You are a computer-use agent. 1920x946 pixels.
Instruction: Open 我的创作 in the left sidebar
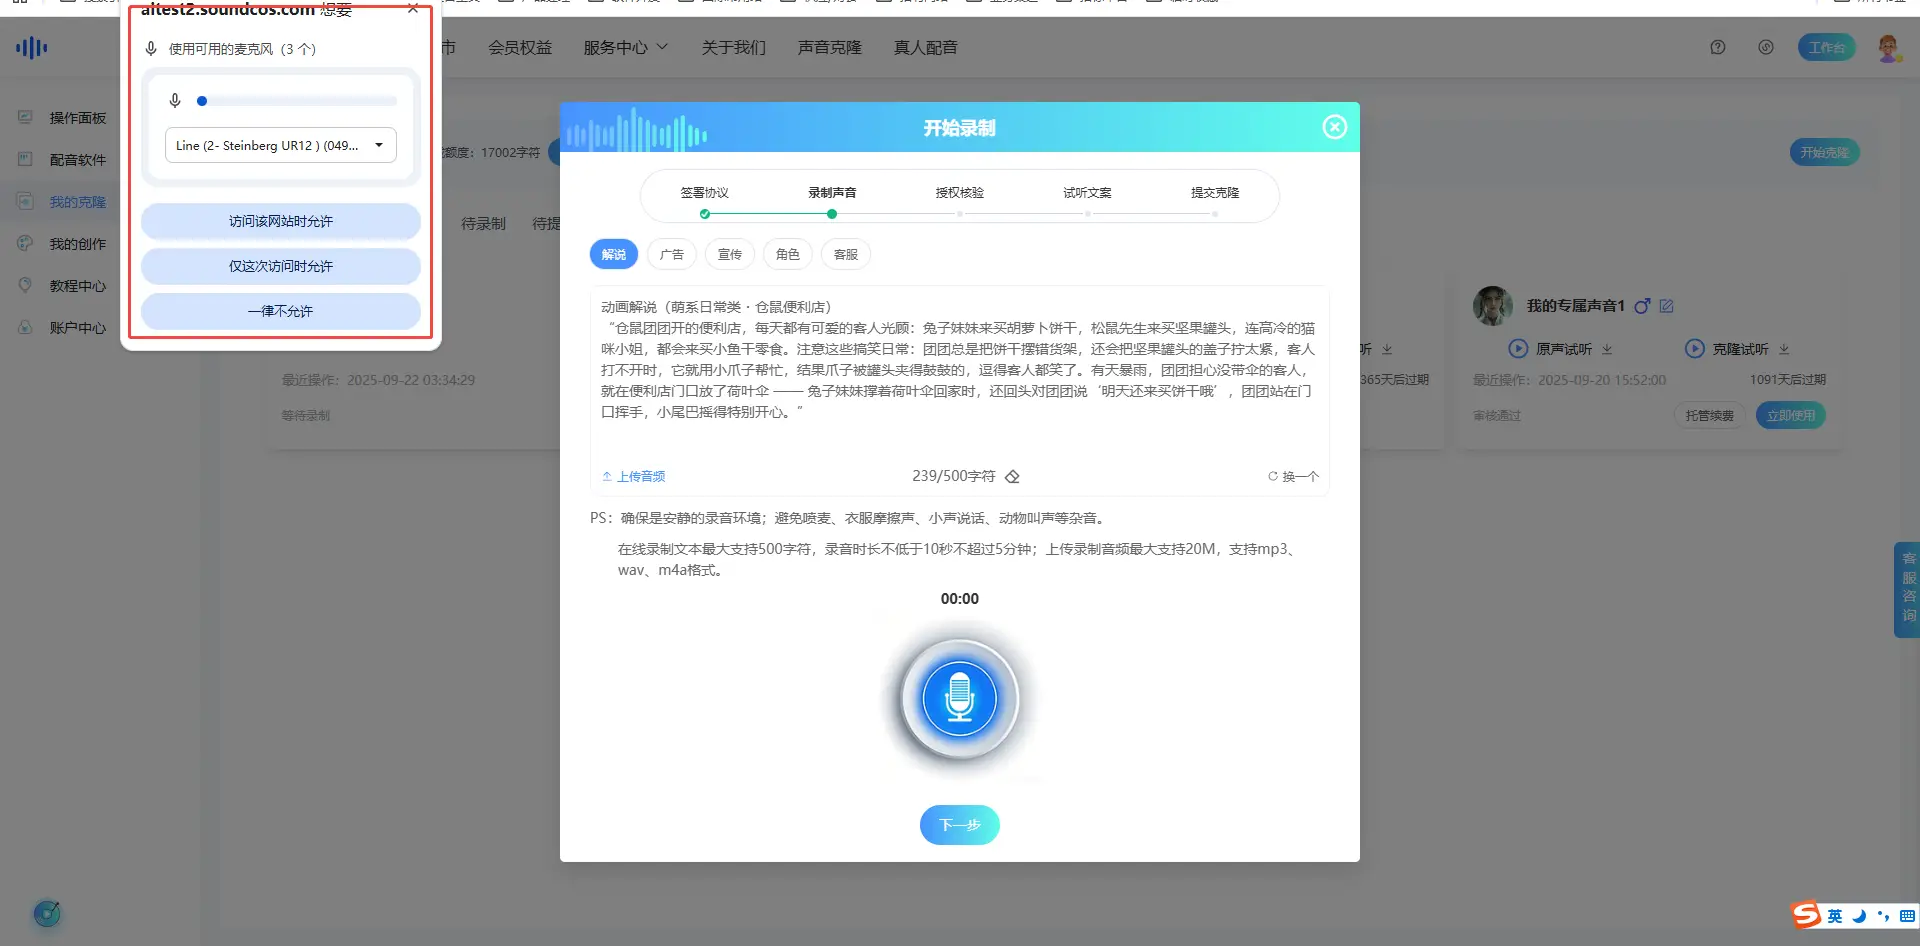(x=77, y=244)
